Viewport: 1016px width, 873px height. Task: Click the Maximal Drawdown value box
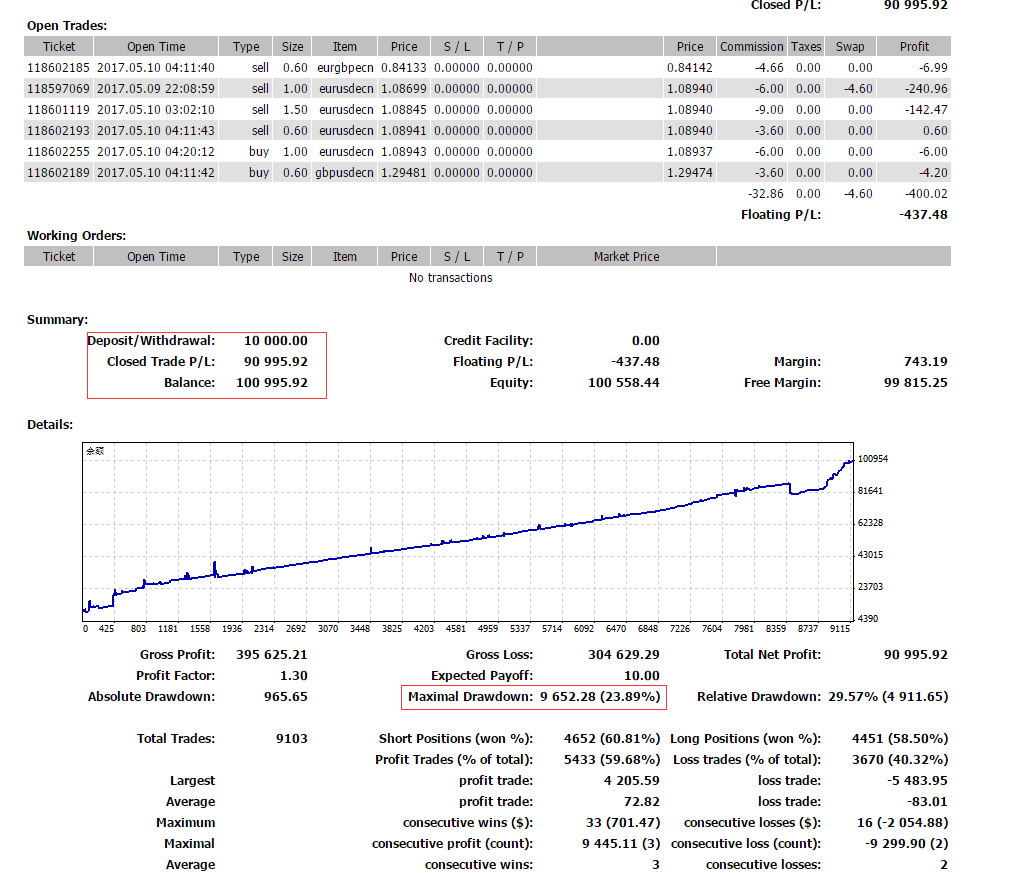coord(534,697)
